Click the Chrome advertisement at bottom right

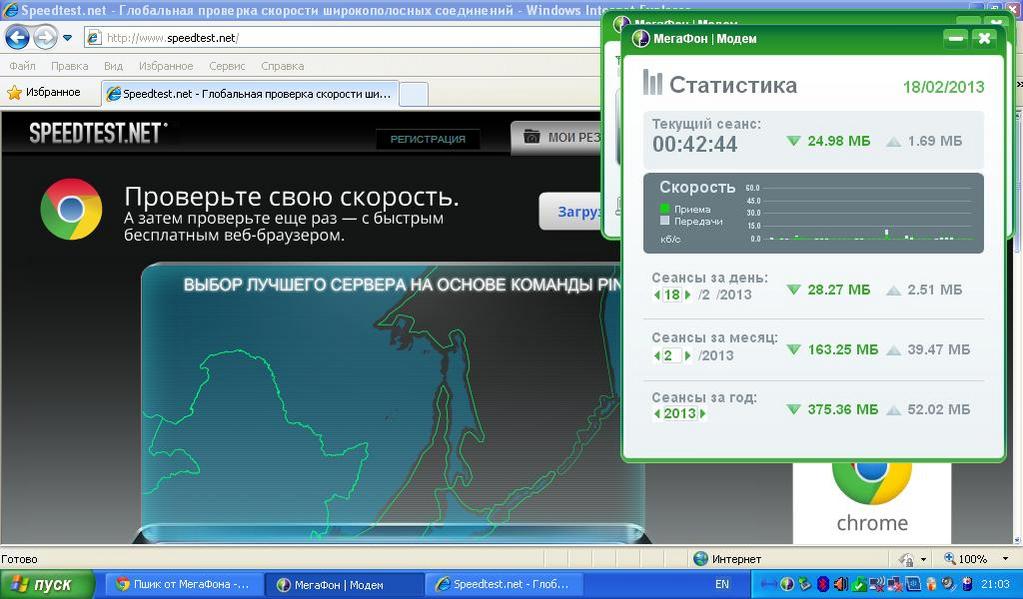[872, 501]
